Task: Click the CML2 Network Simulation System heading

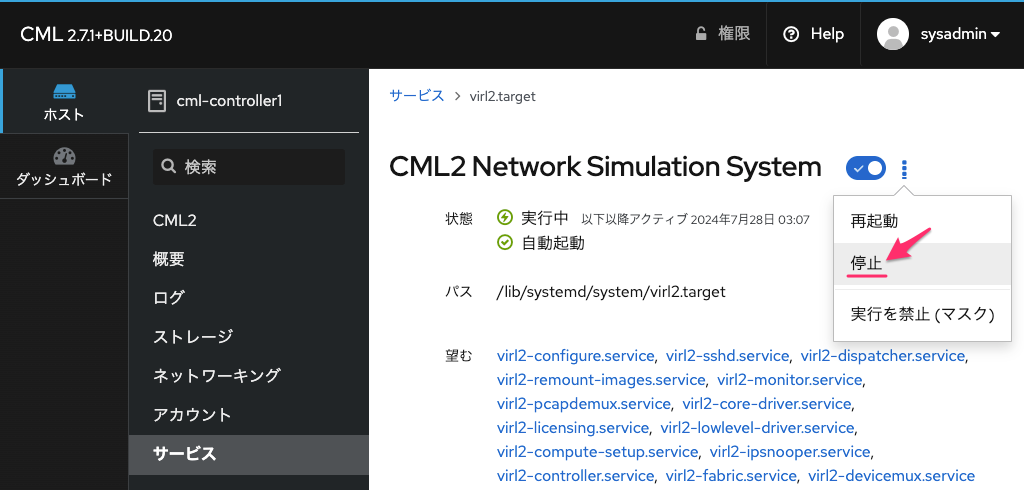Action: tap(605, 167)
